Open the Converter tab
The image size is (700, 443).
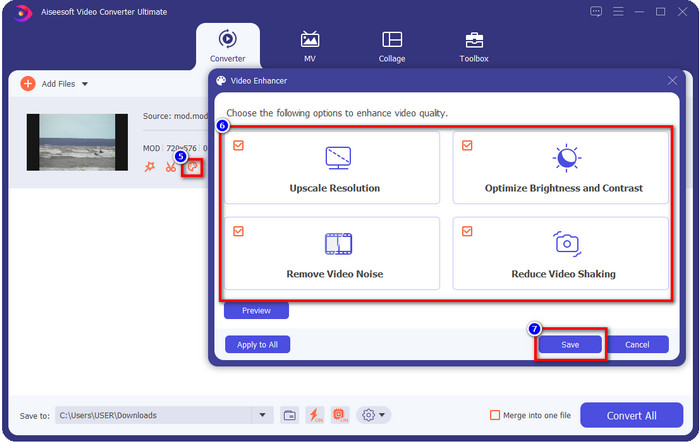click(x=228, y=46)
